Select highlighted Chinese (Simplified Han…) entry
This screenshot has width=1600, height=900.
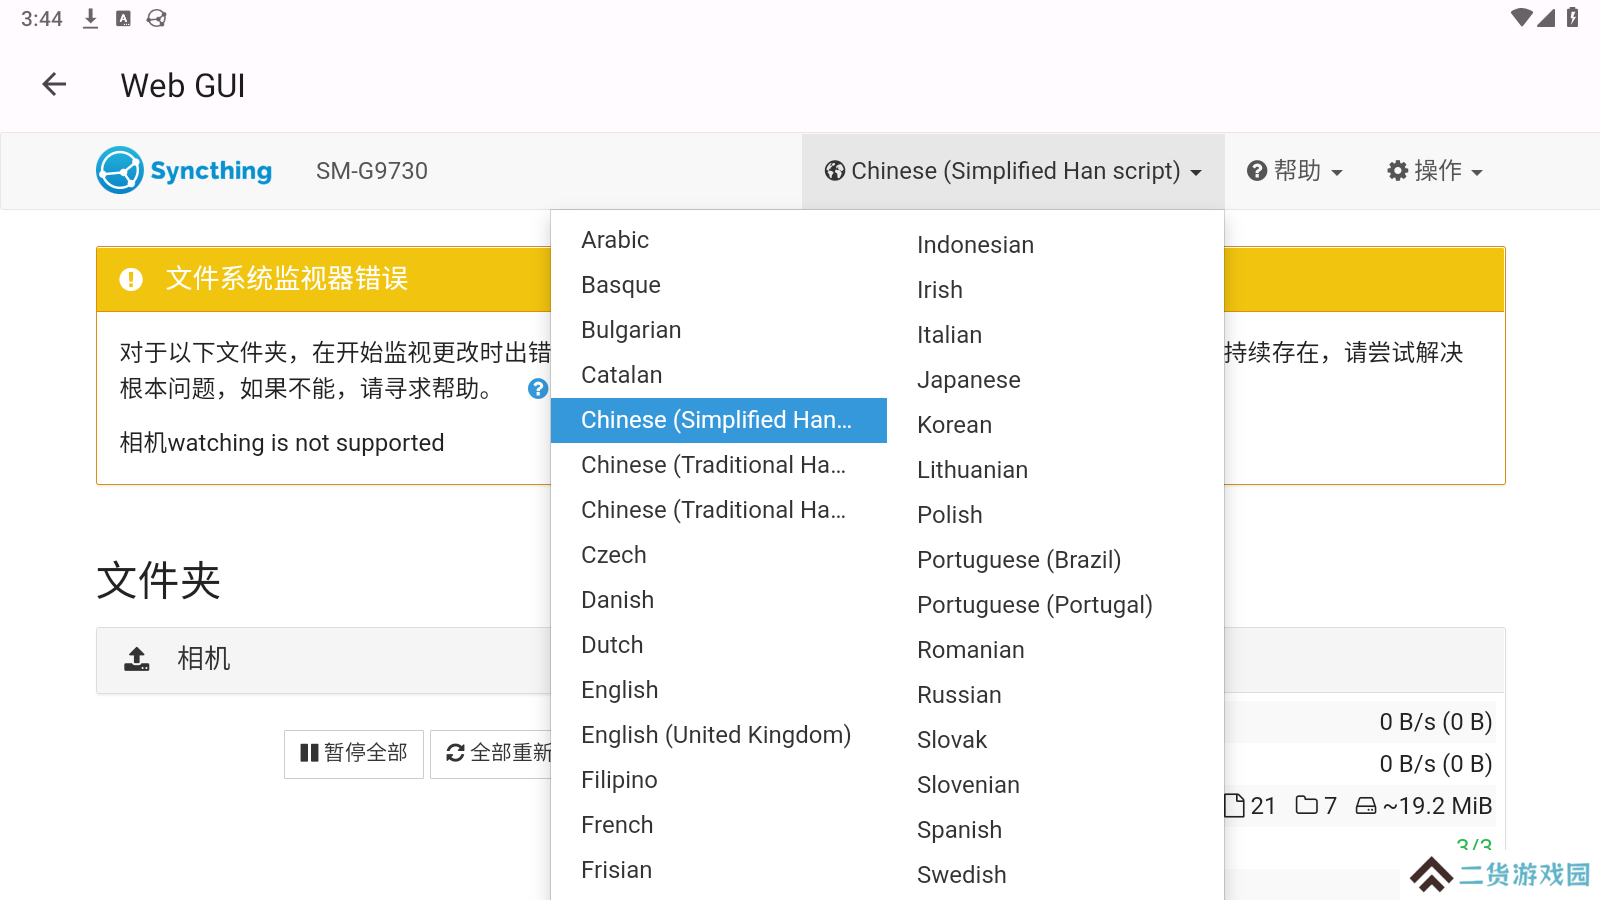tap(718, 420)
